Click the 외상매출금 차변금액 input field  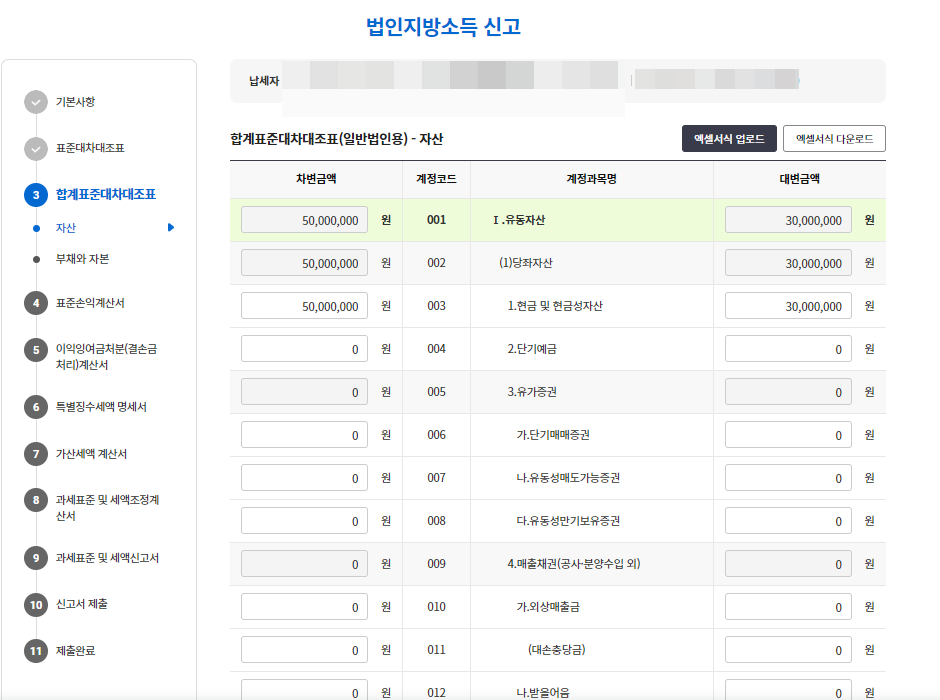305,605
